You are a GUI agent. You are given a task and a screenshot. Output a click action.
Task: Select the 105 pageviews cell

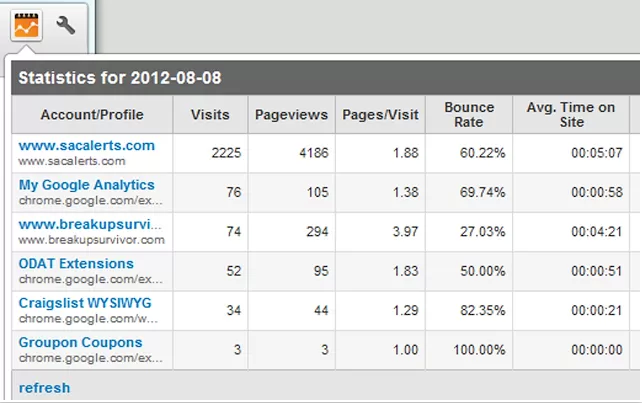[x=318, y=192]
